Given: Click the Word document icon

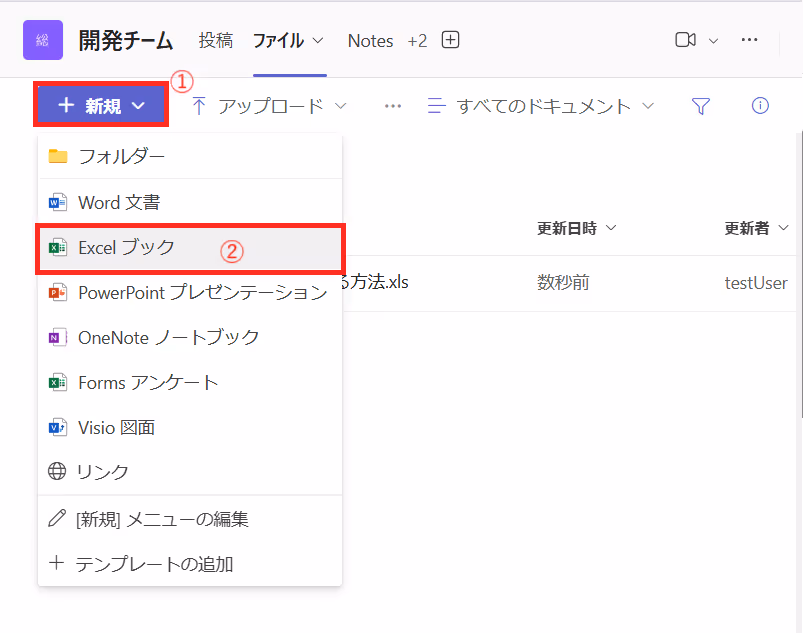Looking at the screenshot, I should pos(57,202).
